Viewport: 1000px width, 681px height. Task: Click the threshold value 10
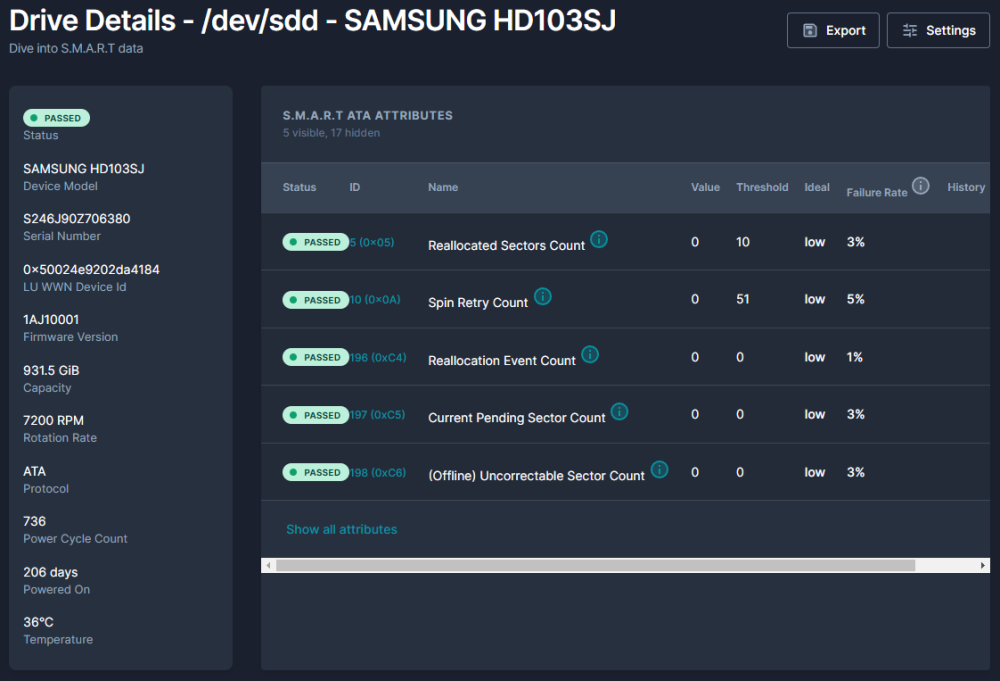[x=742, y=242]
